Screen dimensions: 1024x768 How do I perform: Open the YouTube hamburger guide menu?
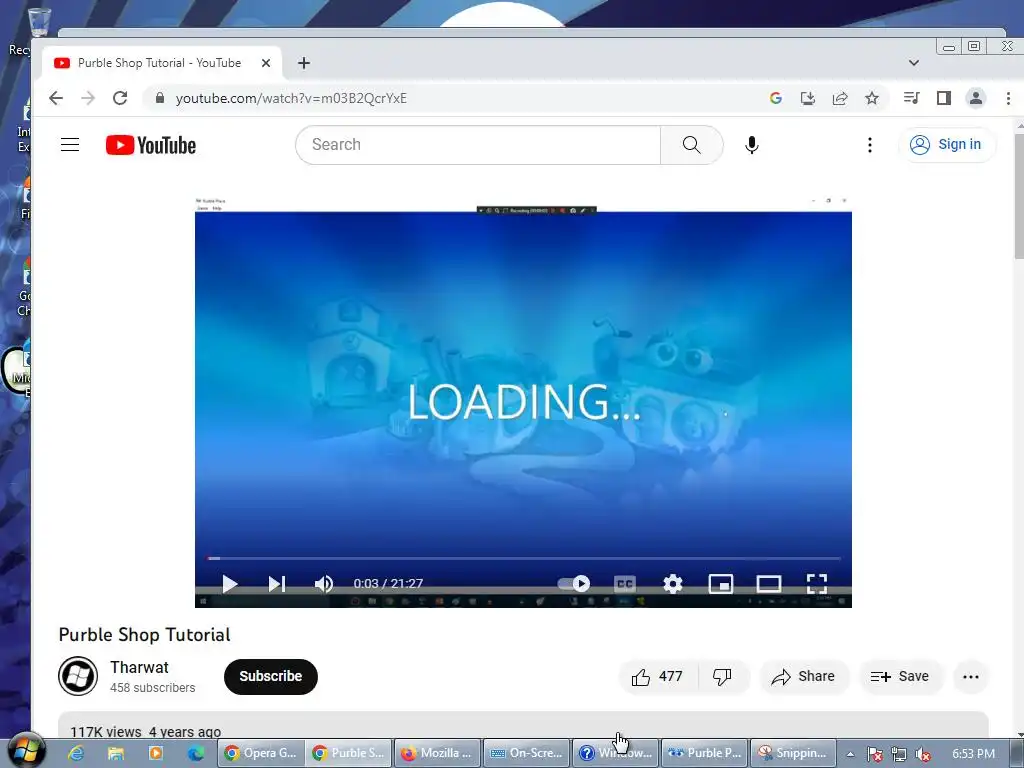70,144
